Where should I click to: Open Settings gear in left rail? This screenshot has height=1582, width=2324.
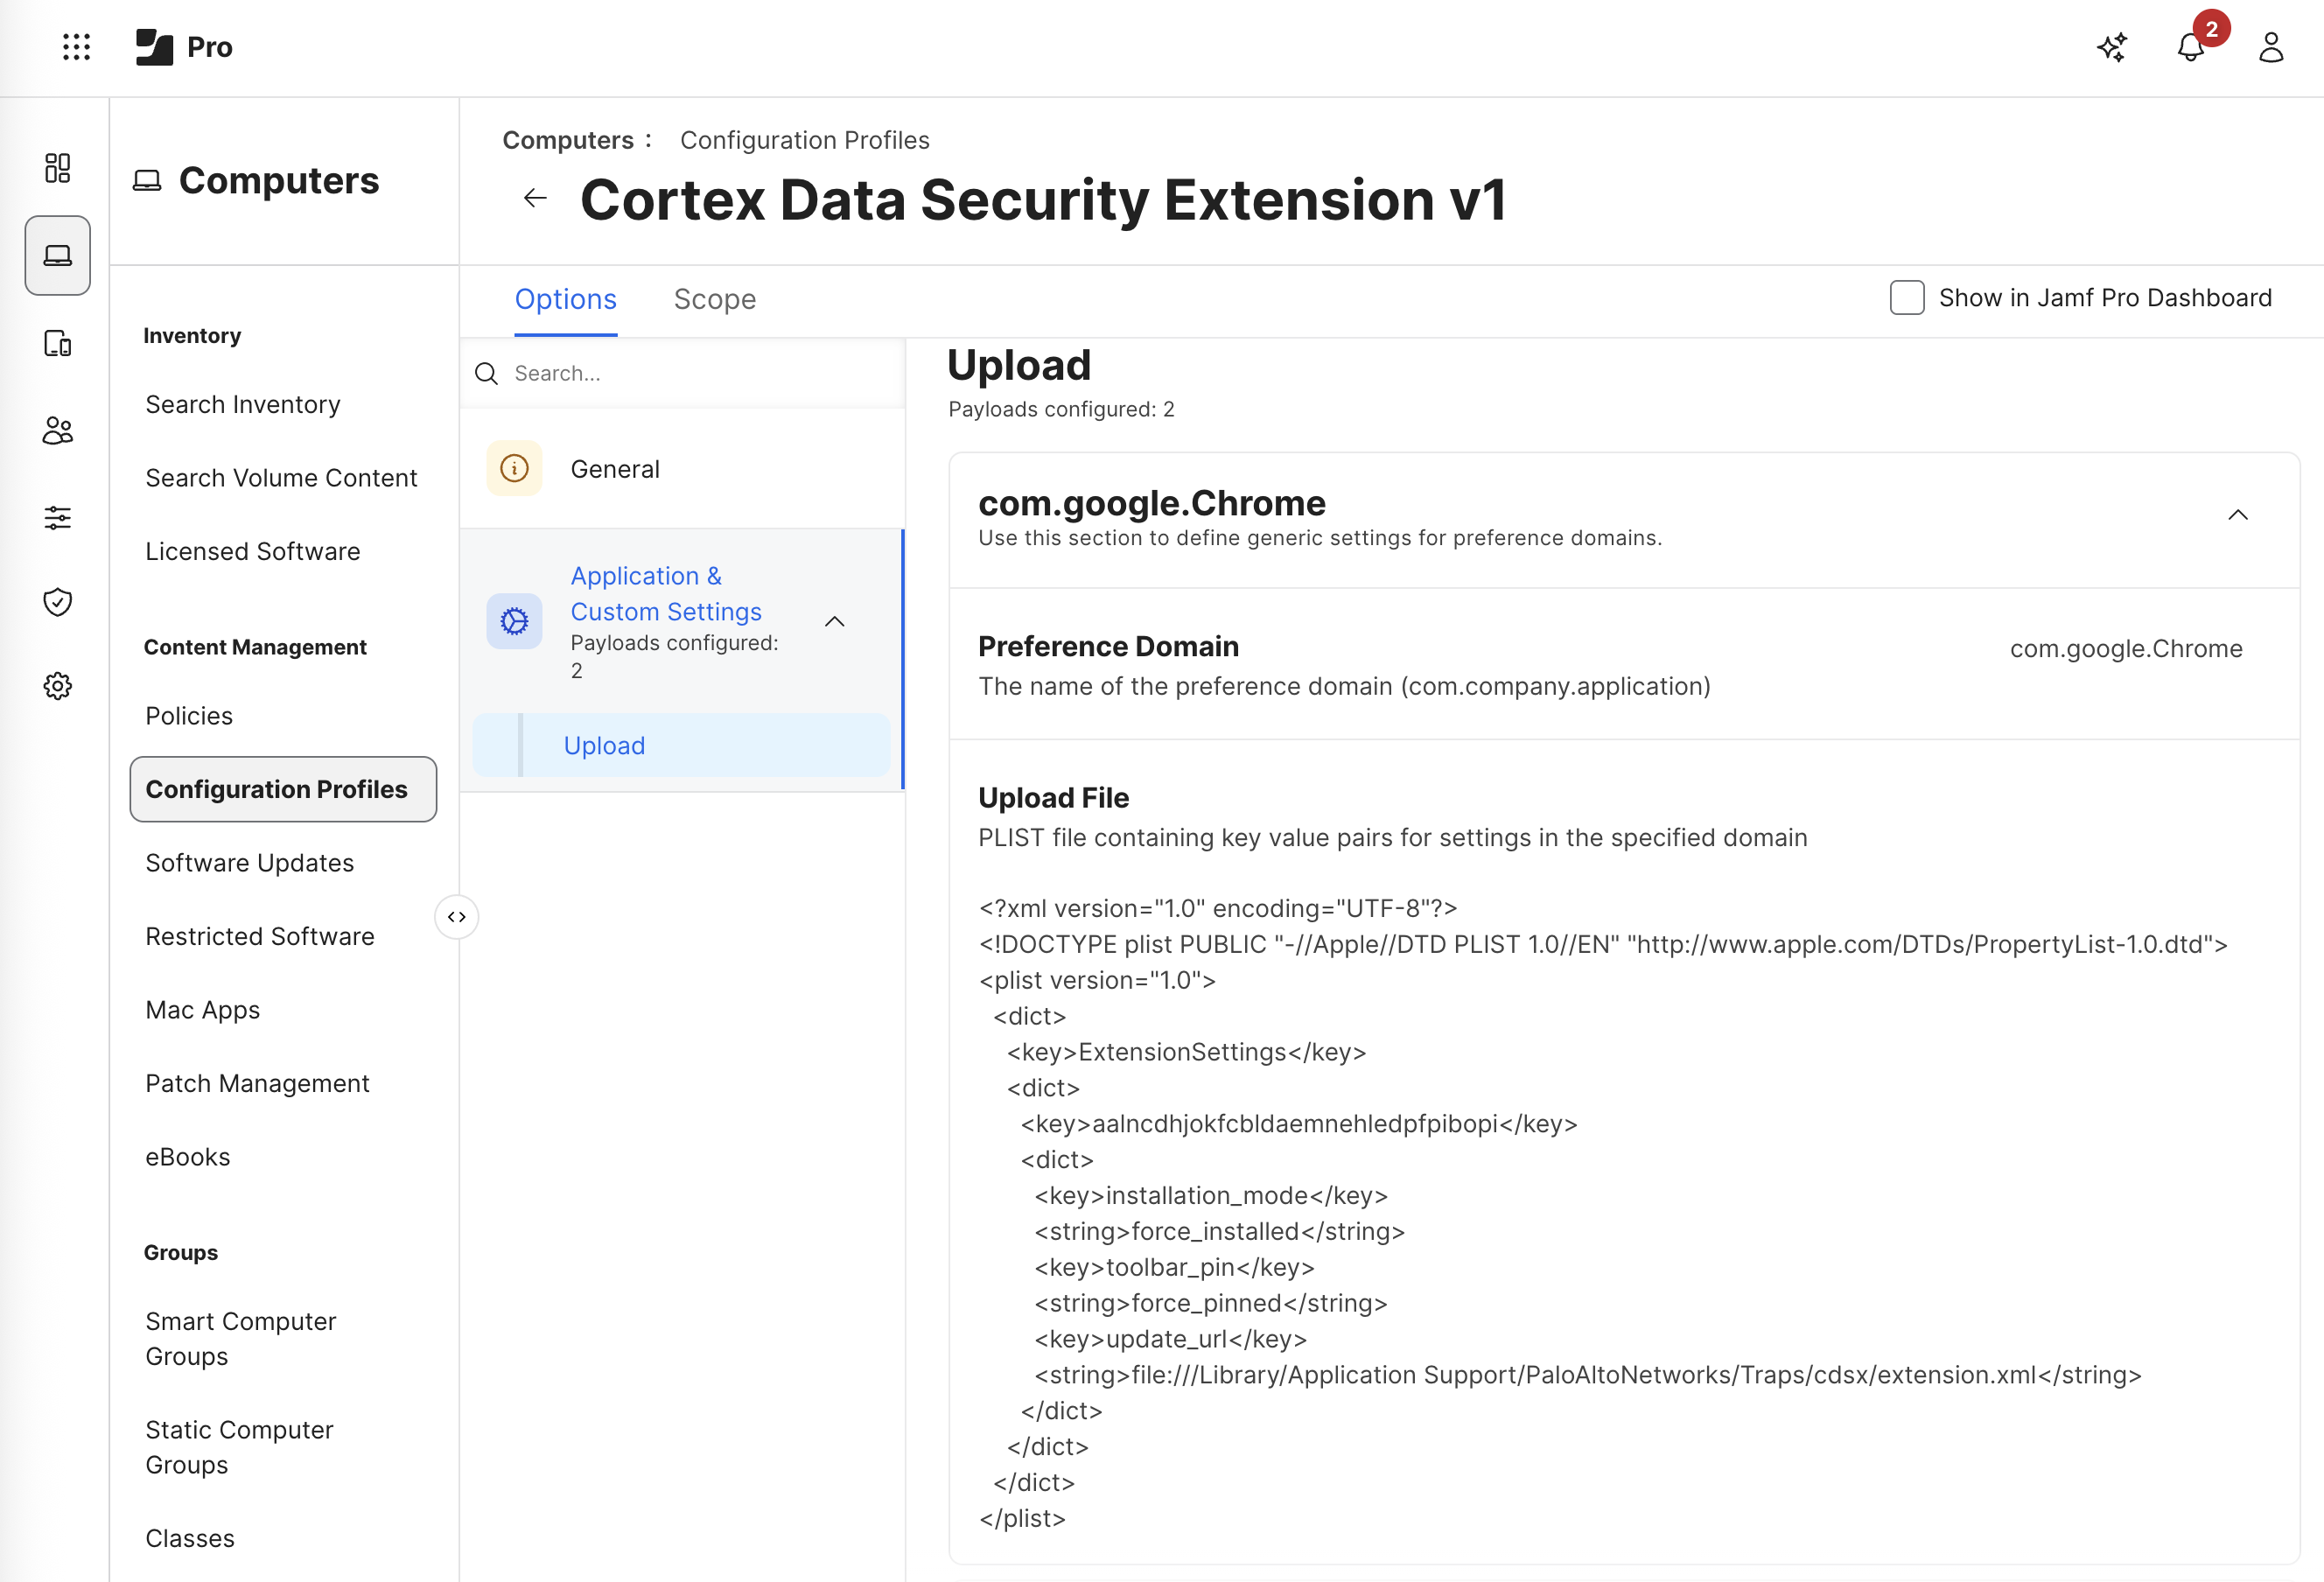(58, 686)
